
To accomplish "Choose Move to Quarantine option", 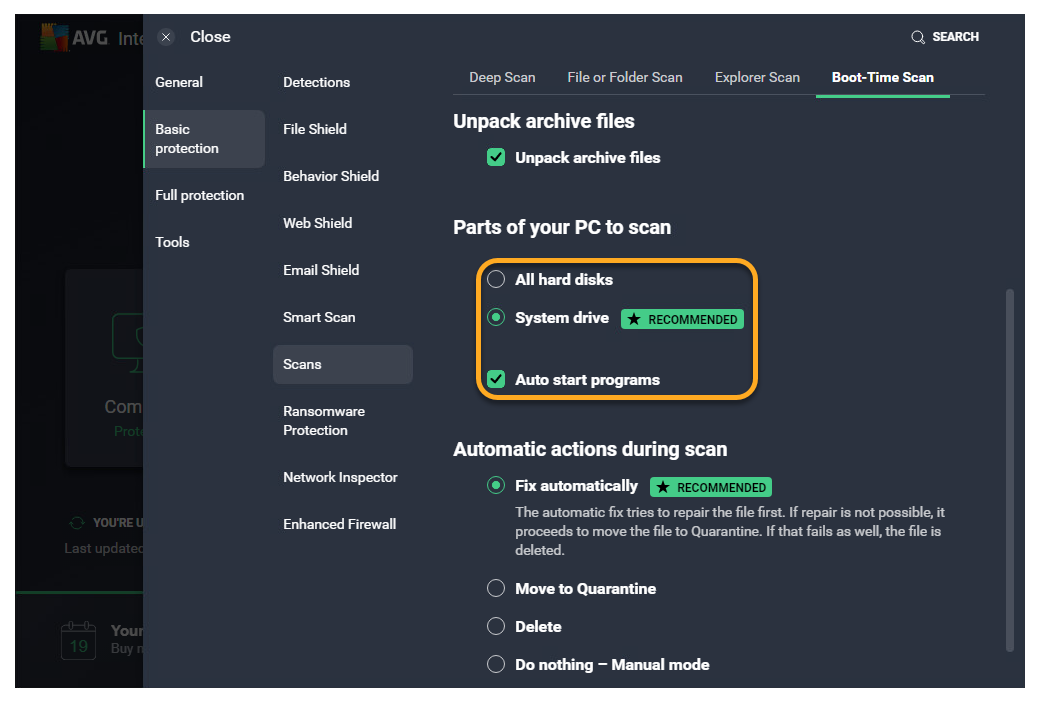I will tap(496, 588).
